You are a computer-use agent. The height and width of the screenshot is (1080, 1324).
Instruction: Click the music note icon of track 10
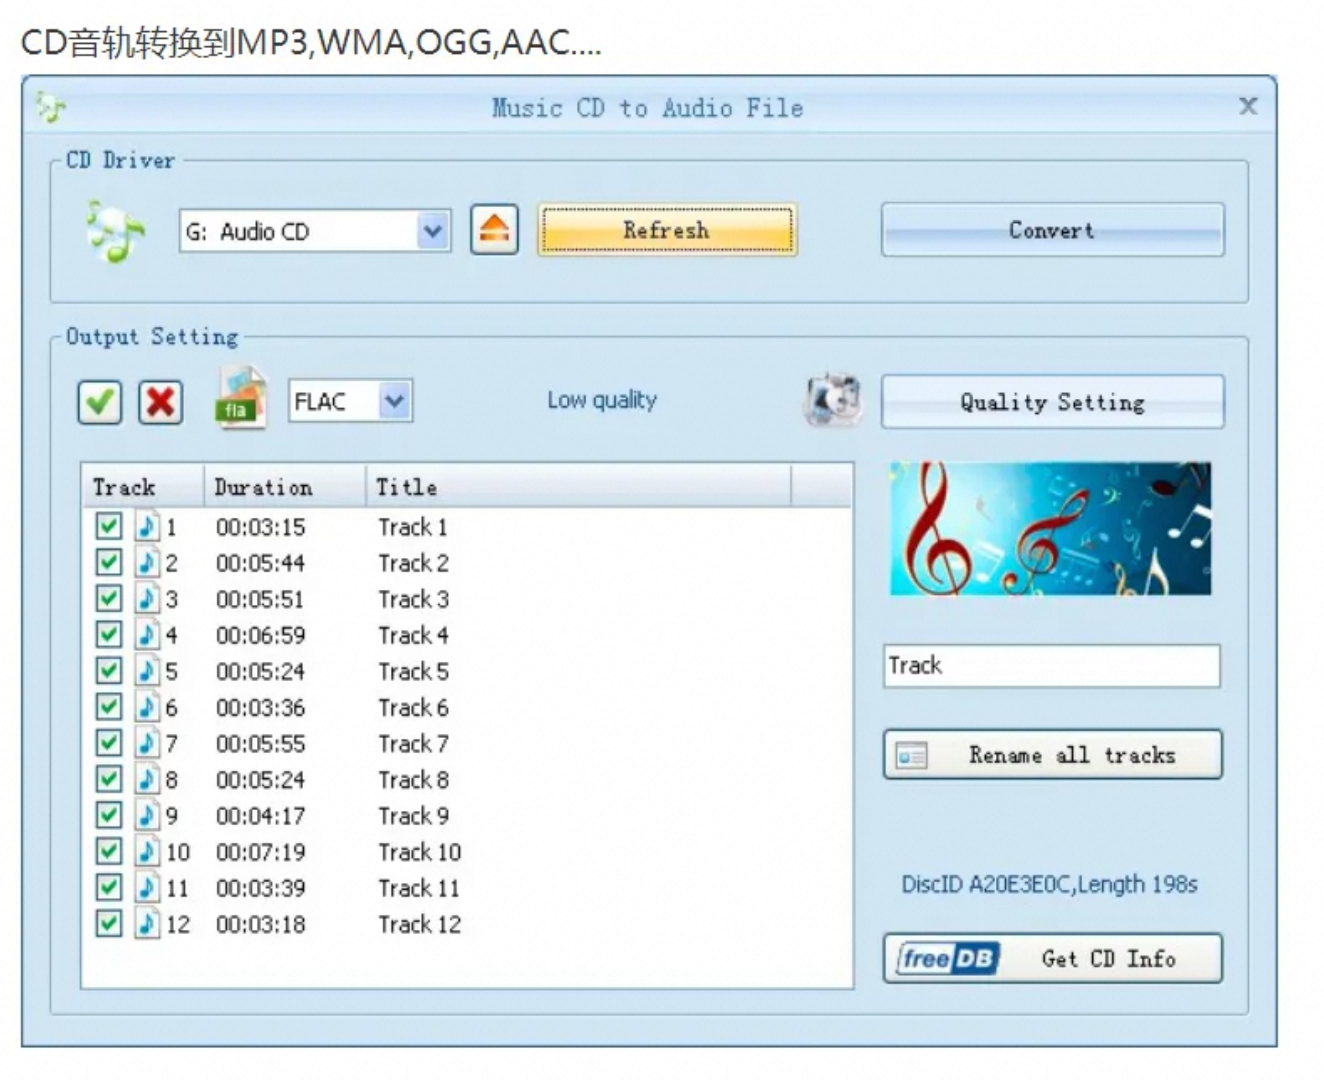tap(148, 851)
